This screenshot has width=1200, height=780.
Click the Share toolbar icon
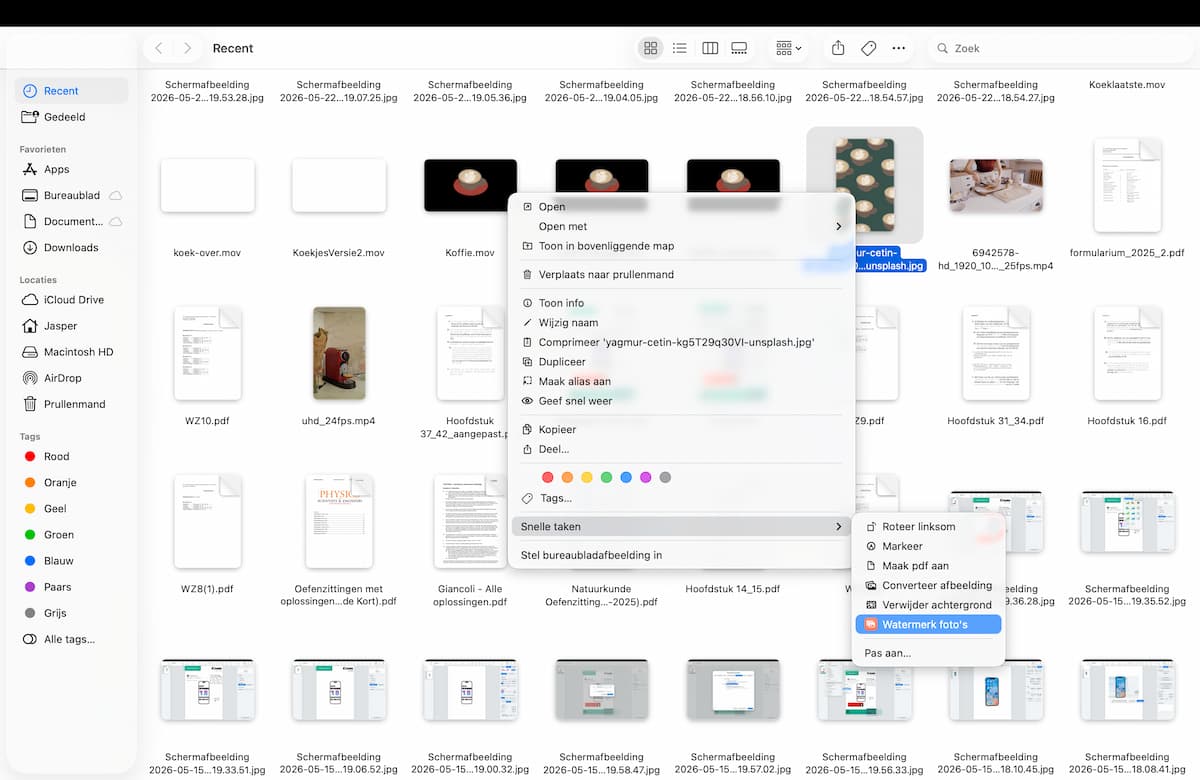[838, 48]
